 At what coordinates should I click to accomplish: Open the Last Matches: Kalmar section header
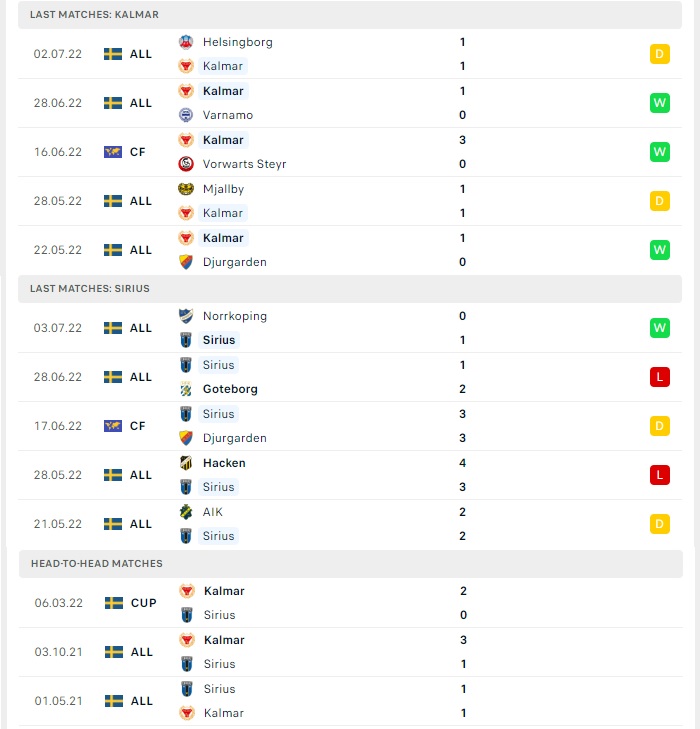pos(350,14)
